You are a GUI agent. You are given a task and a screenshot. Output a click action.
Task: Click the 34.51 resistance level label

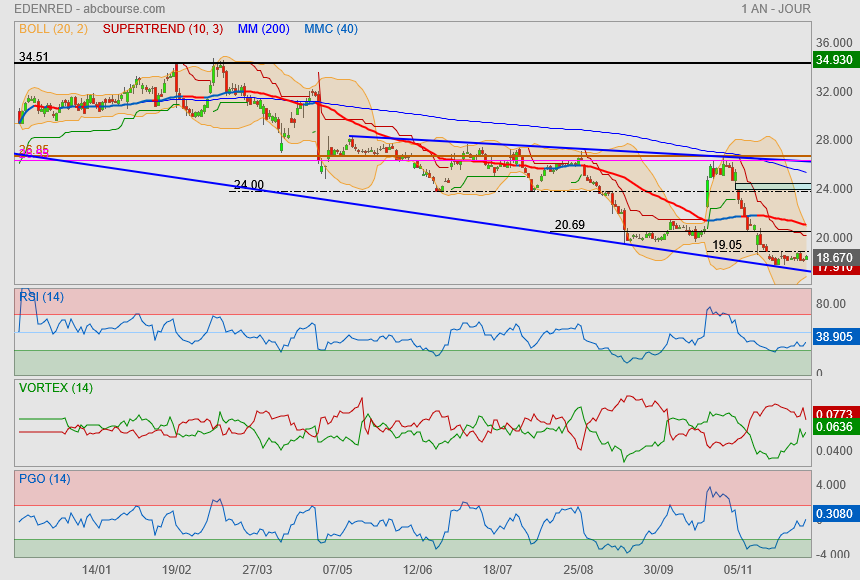pyautogui.click(x=34, y=57)
